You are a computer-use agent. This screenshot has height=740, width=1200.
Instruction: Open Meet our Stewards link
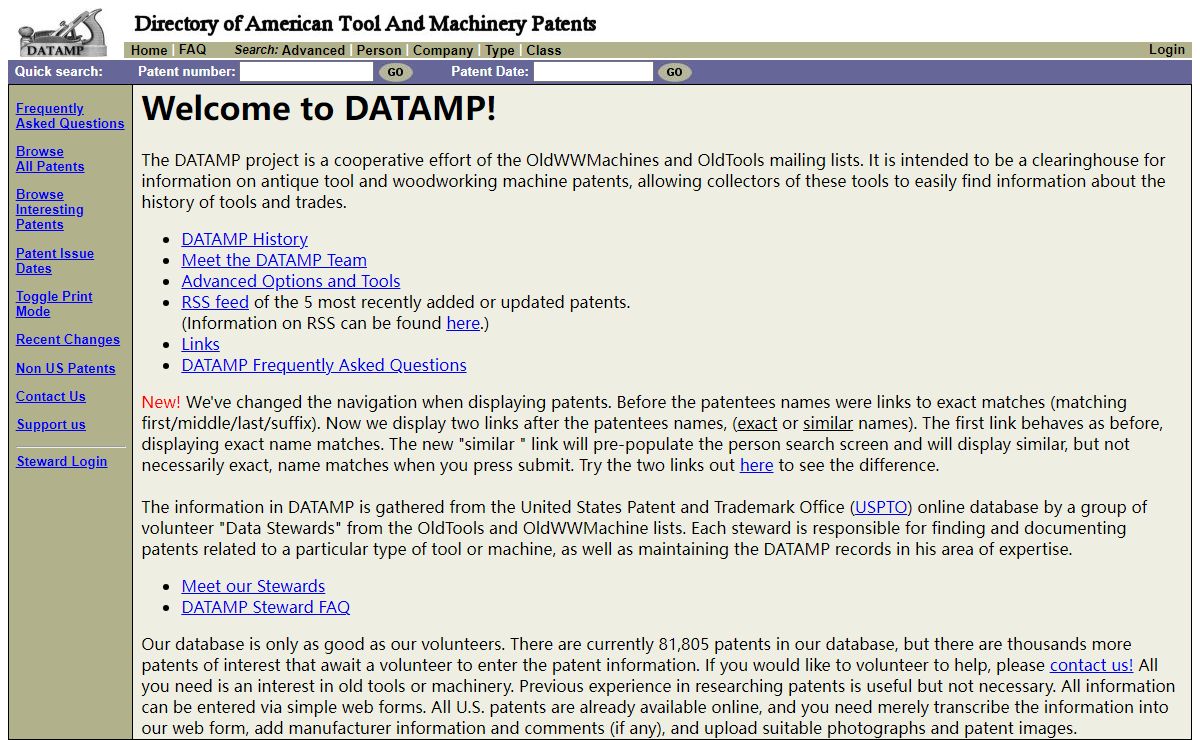[253, 586]
